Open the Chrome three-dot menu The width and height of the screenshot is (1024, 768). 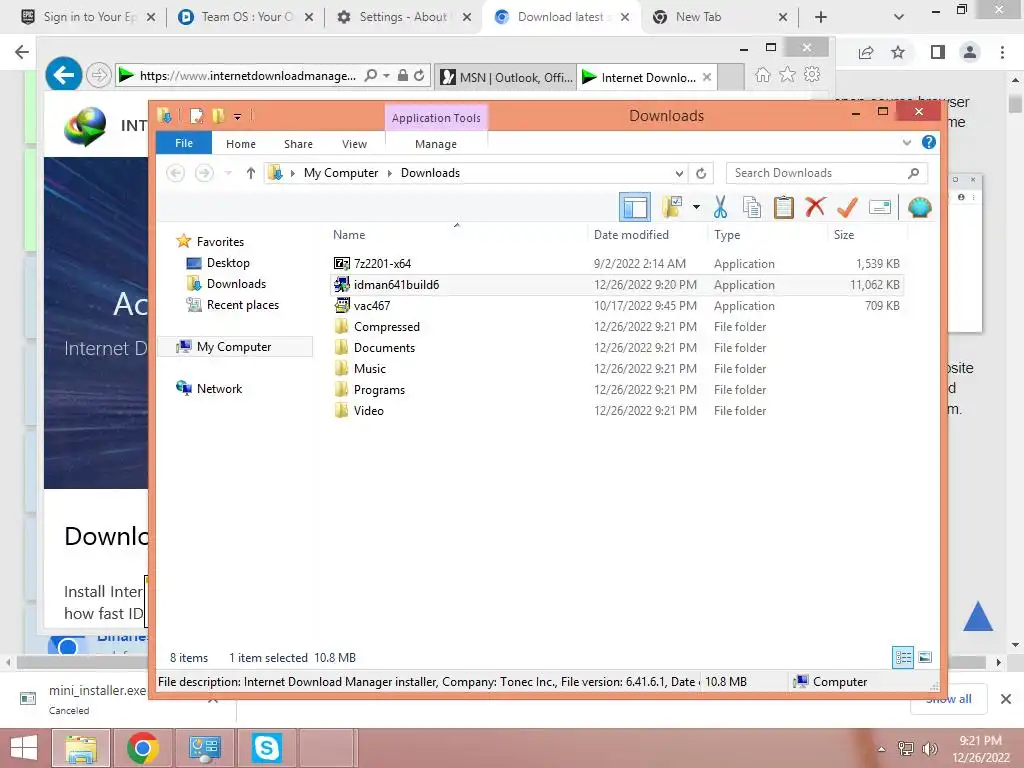tap(1002, 52)
